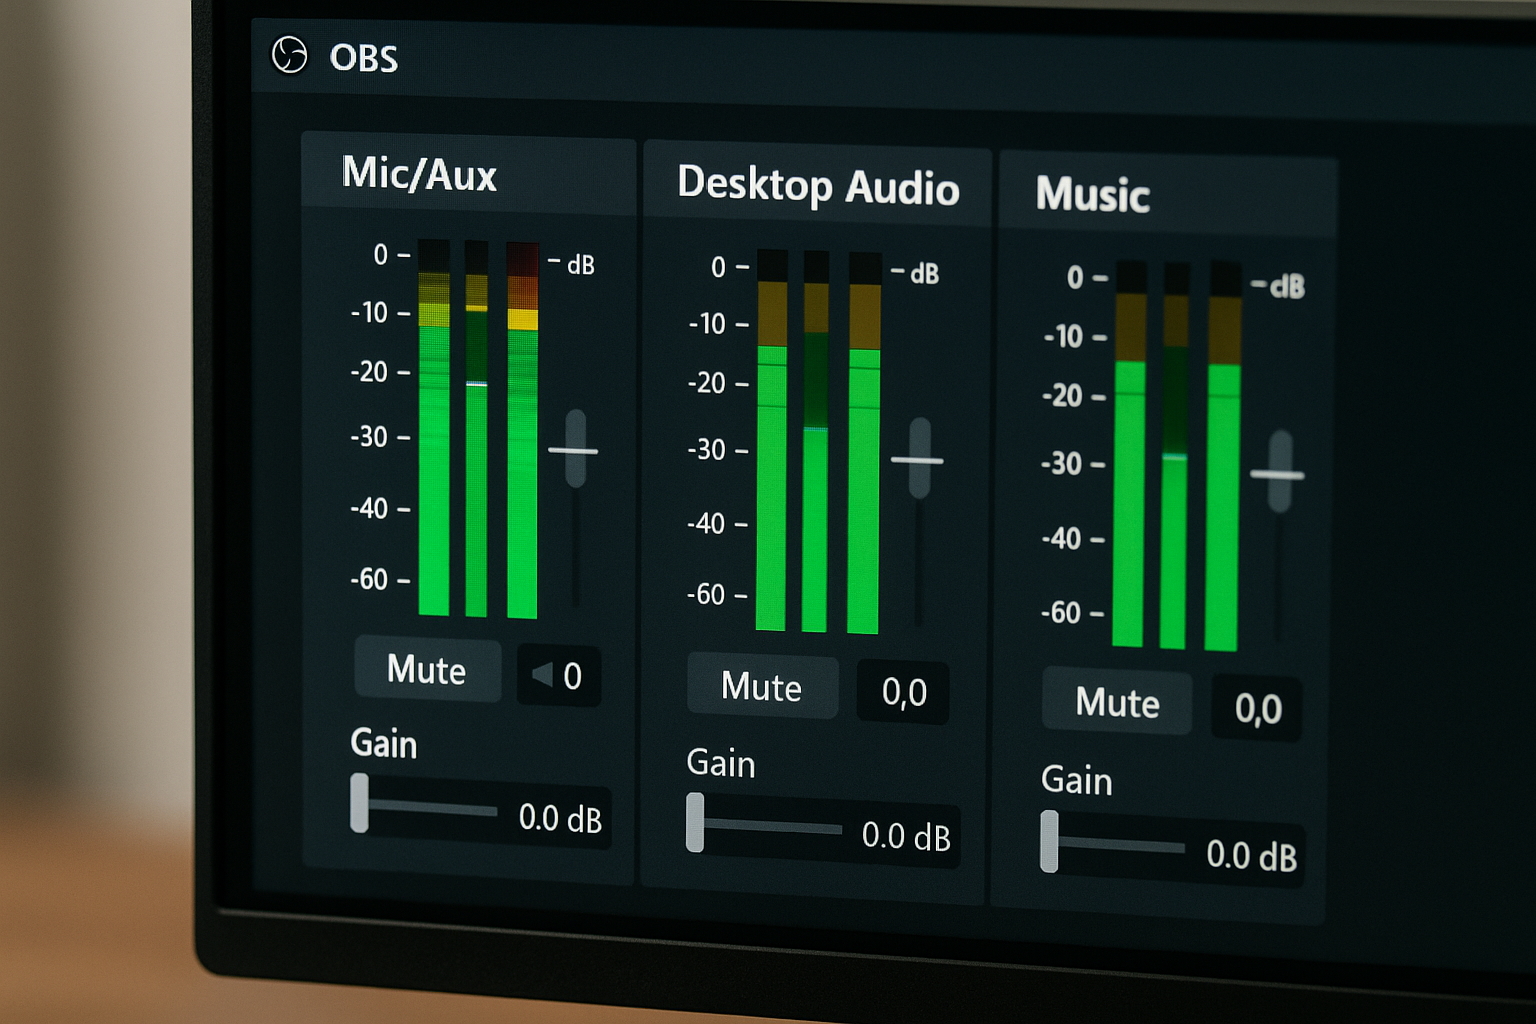Viewport: 1536px width, 1024px height.
Task: Click the dB label beside Mic/Aux meter
Action: tap(581, 265)
